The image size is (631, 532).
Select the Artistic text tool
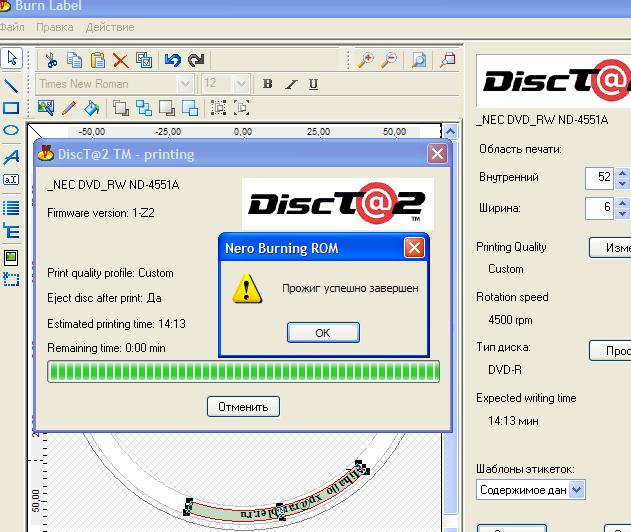(x=11, y=157)
